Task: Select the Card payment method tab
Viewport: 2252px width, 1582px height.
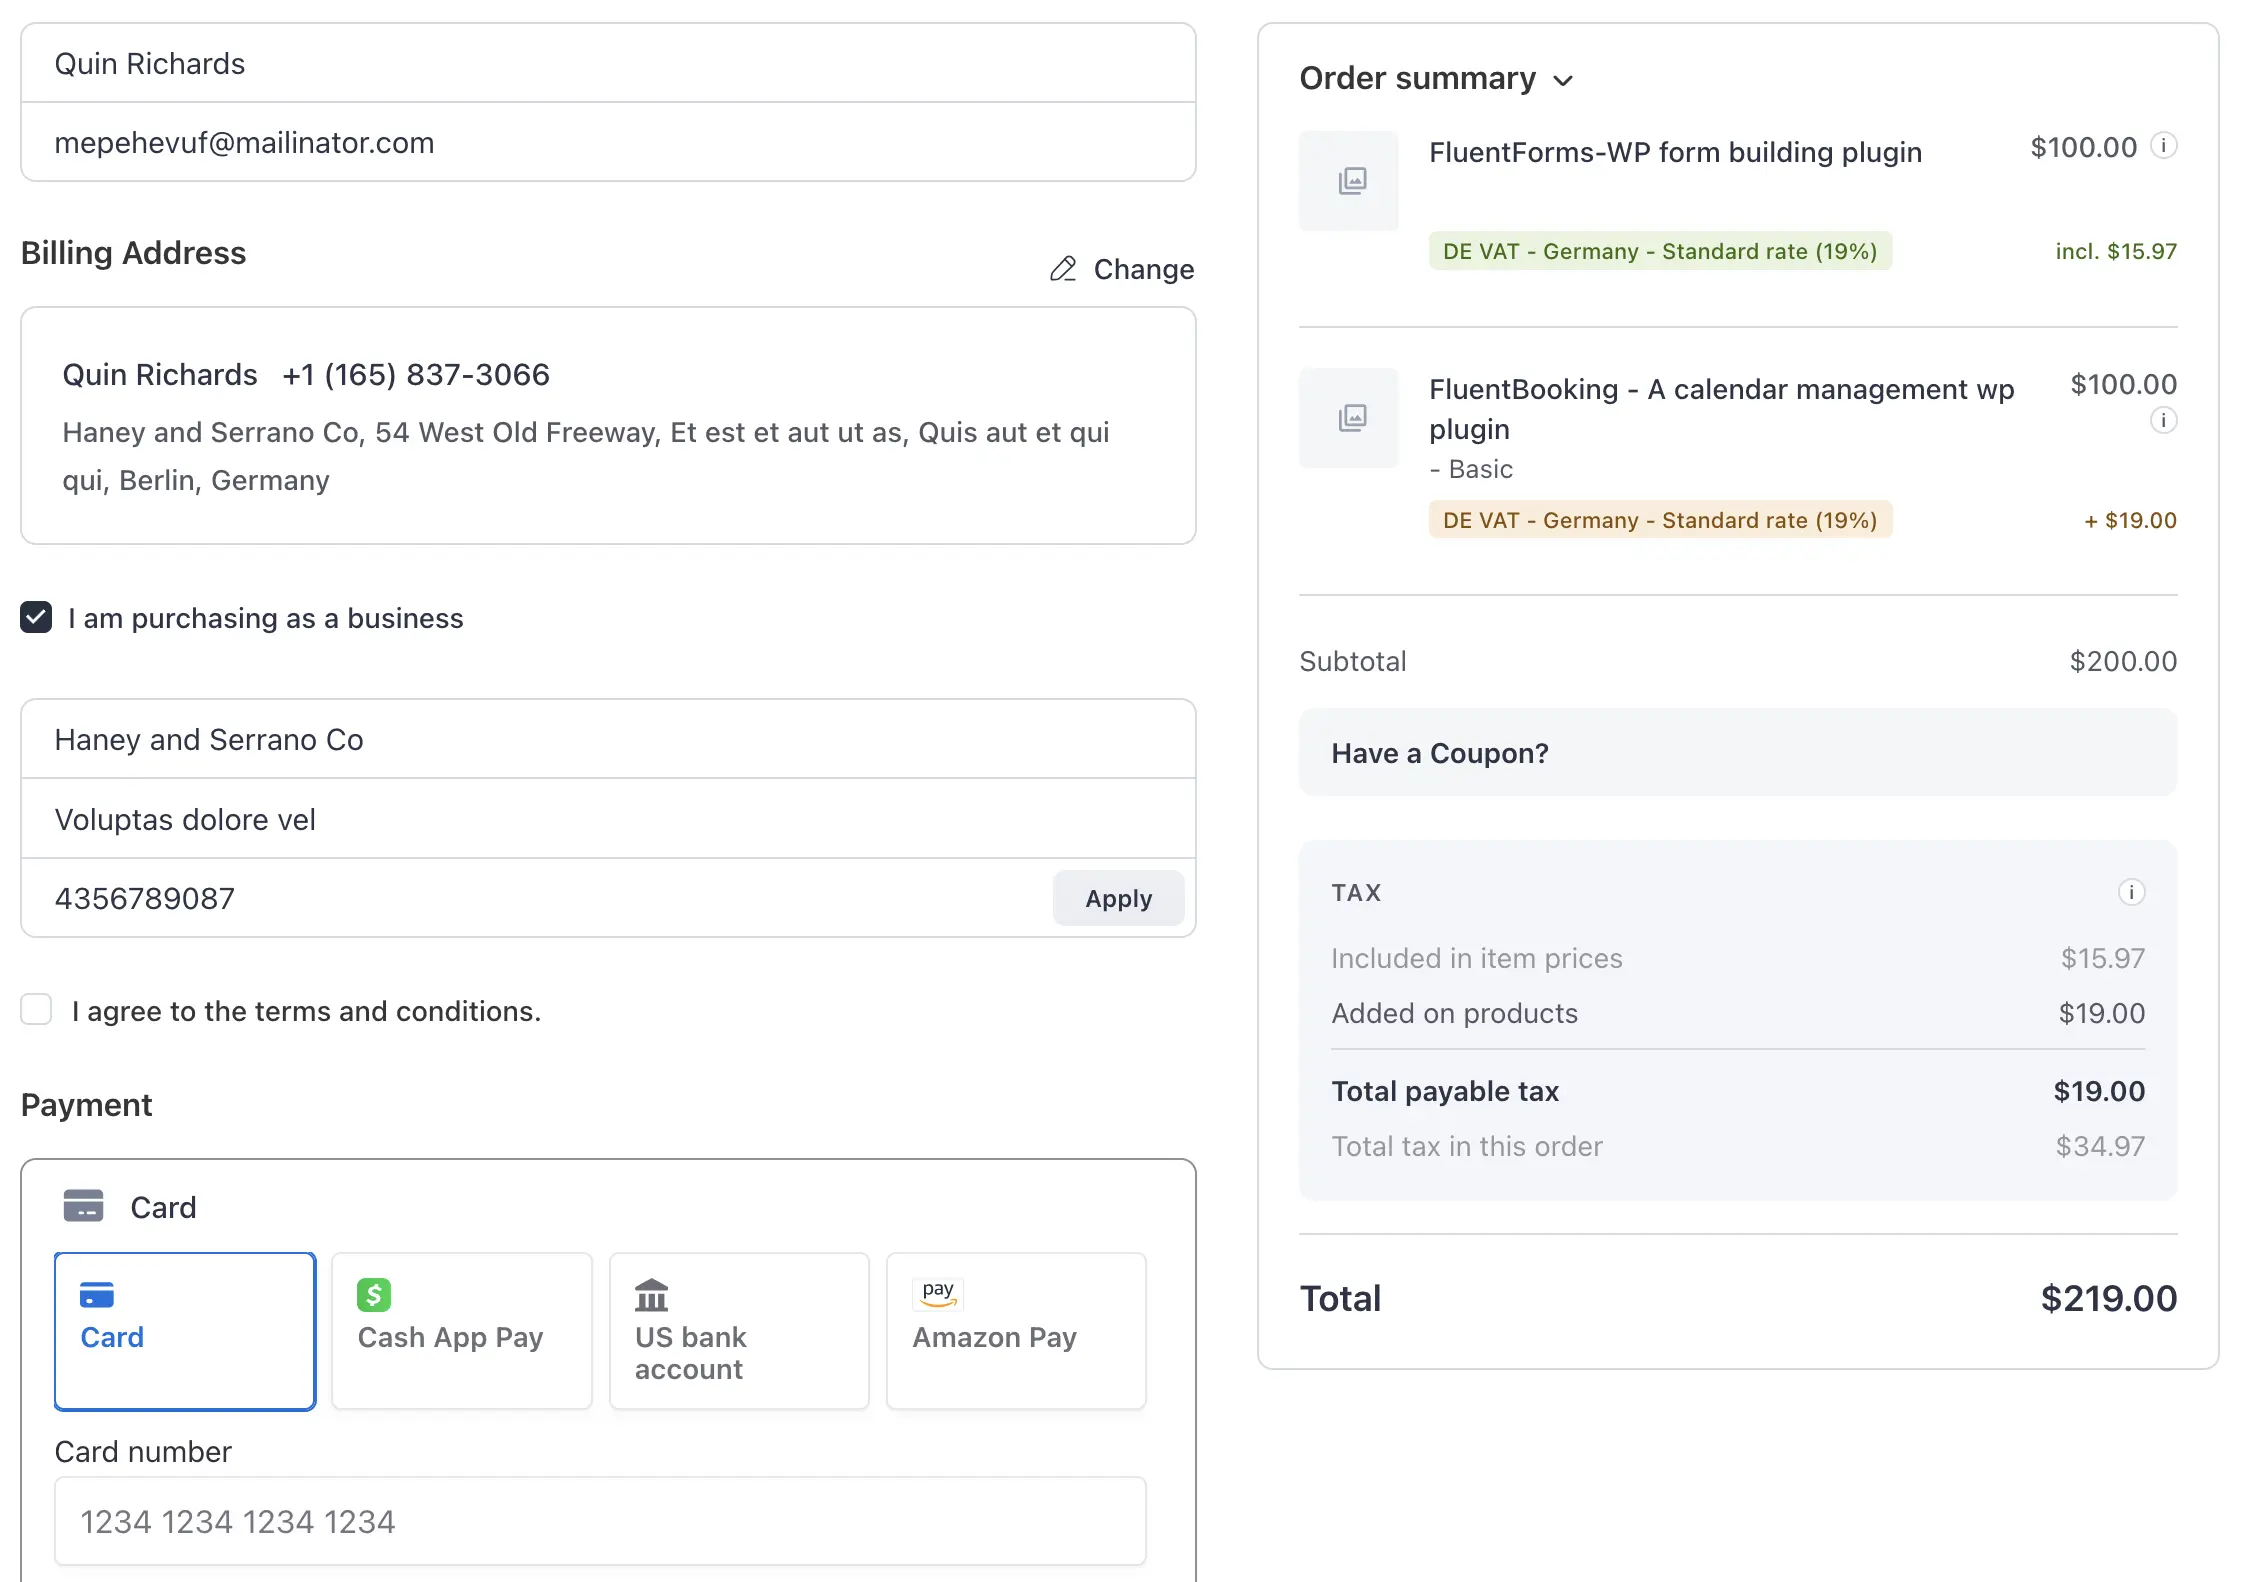Action: (185, 1331)
